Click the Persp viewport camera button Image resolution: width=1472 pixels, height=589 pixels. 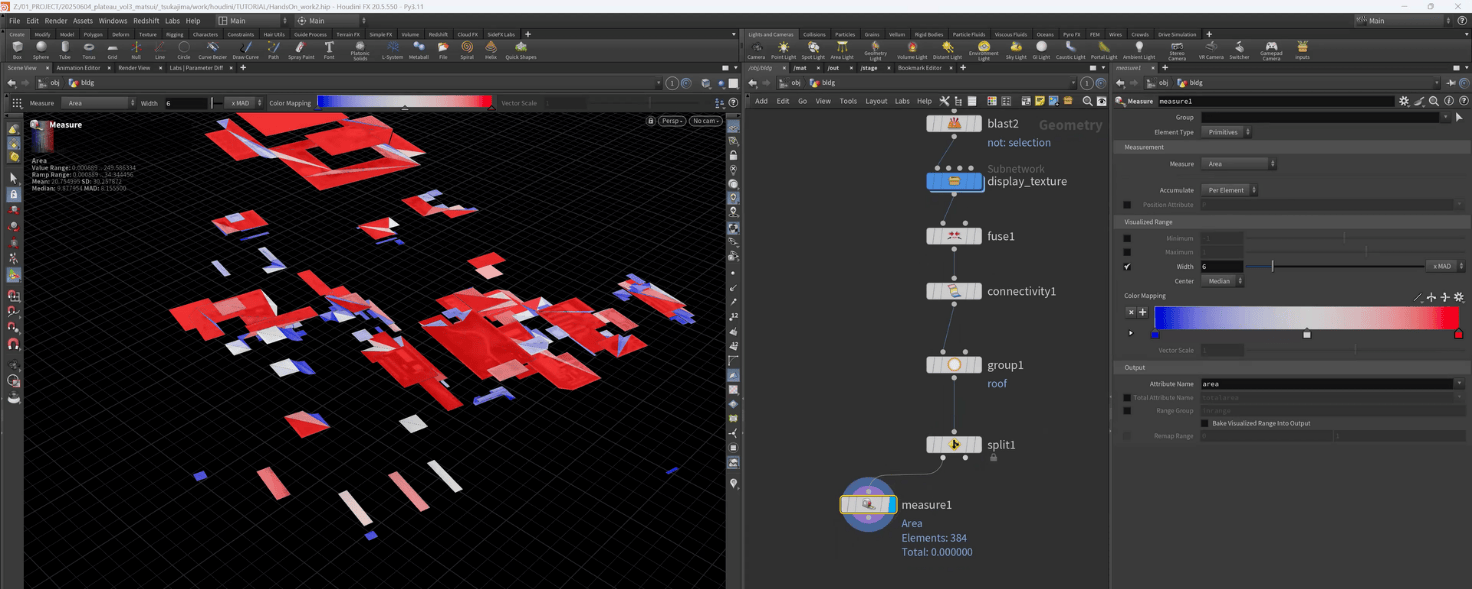[670, 121]
